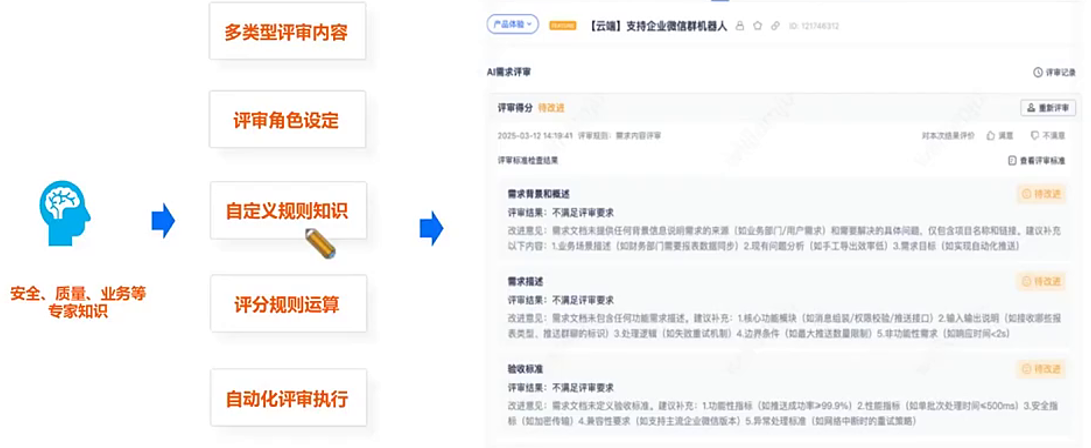This screenshot has width=1091, height=448.
Task: Click the lock icon beside the title
Action: click(740, 26)
